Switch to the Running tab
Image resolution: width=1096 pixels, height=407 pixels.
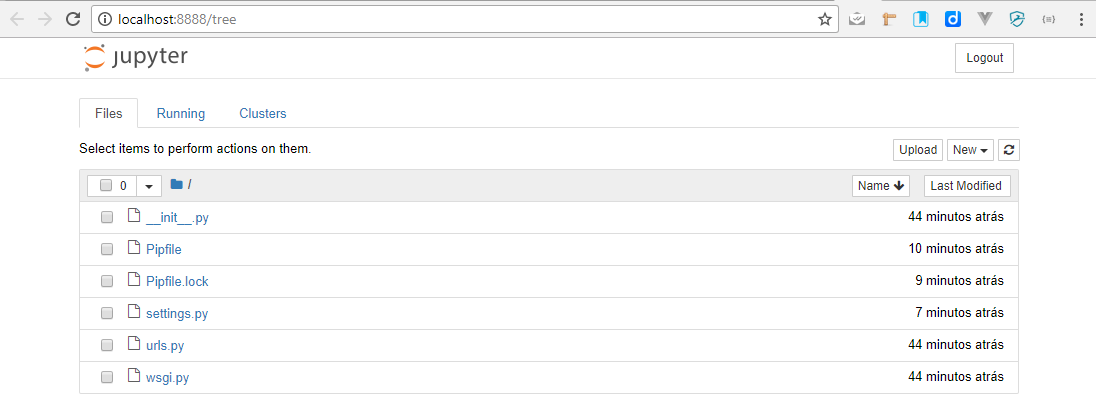(x=181, y=114)
